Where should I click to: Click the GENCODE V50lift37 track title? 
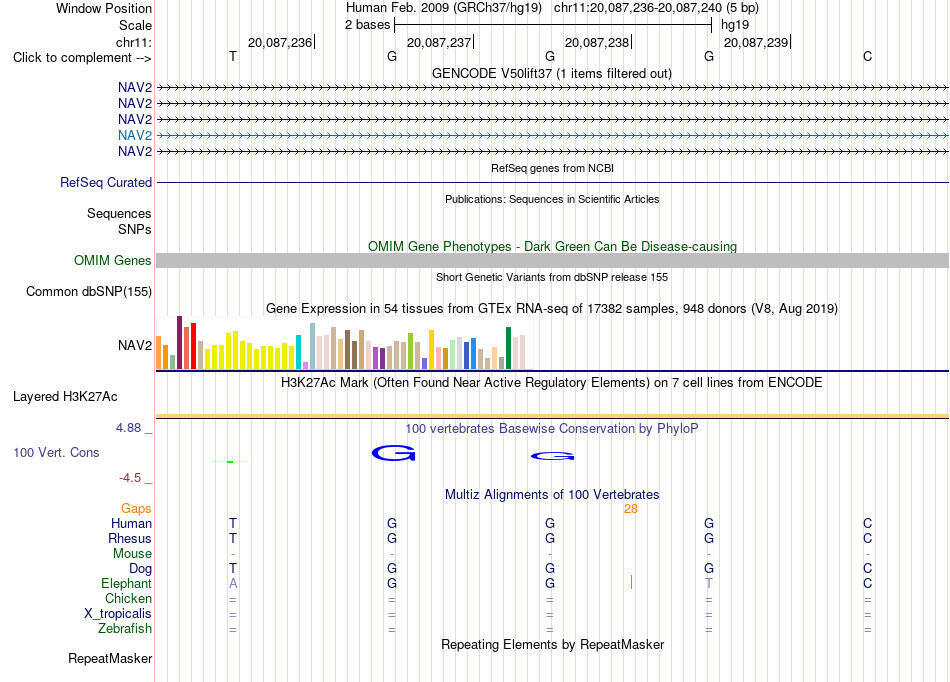(552, 73)
